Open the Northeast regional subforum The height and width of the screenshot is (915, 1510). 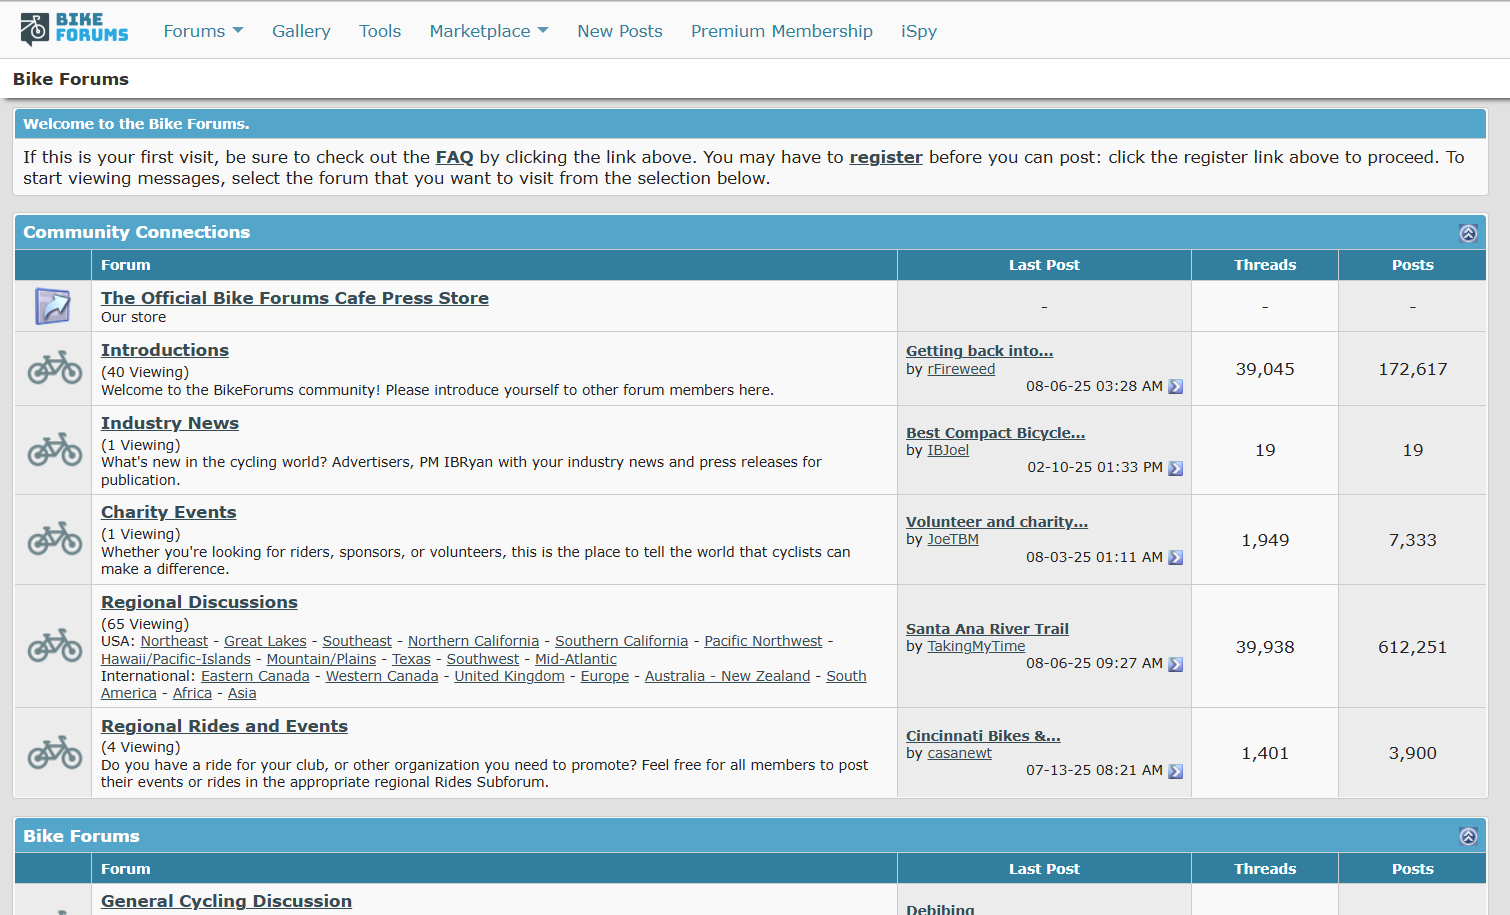(x=174, y=641)
